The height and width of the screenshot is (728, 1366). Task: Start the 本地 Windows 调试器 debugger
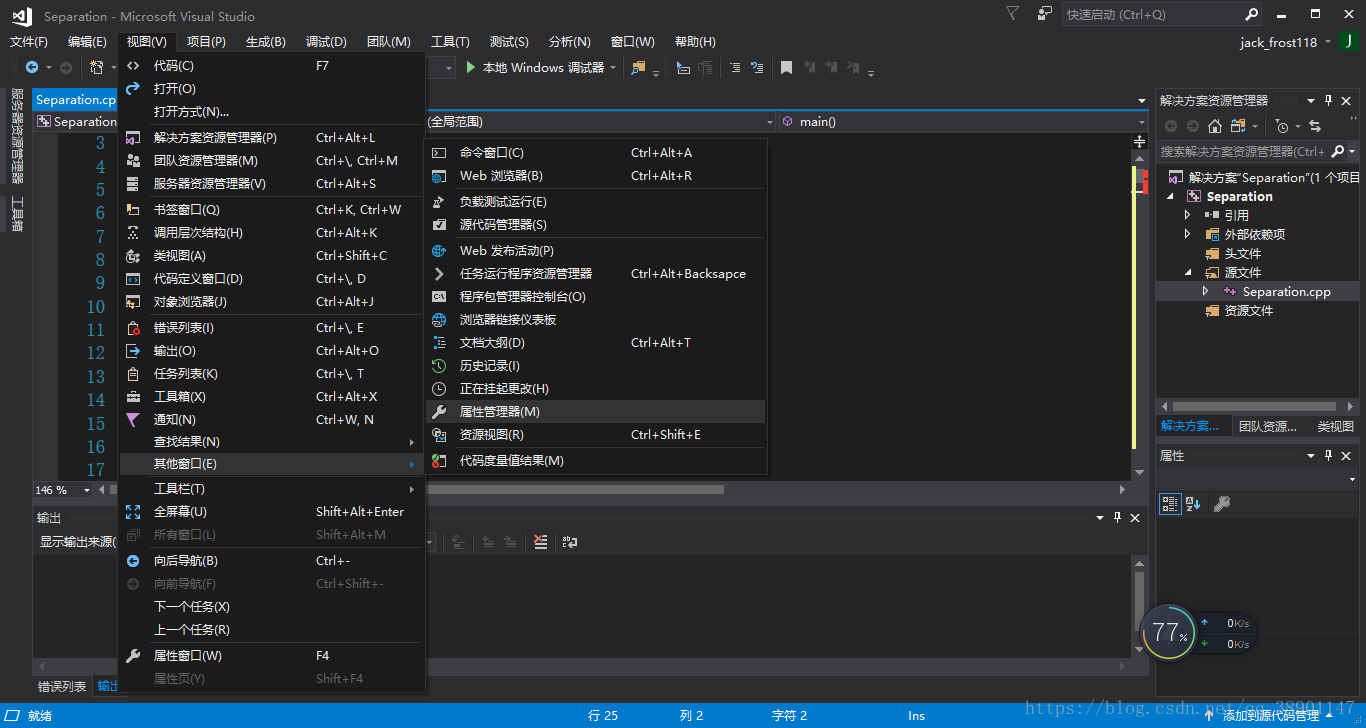point(535,67)
